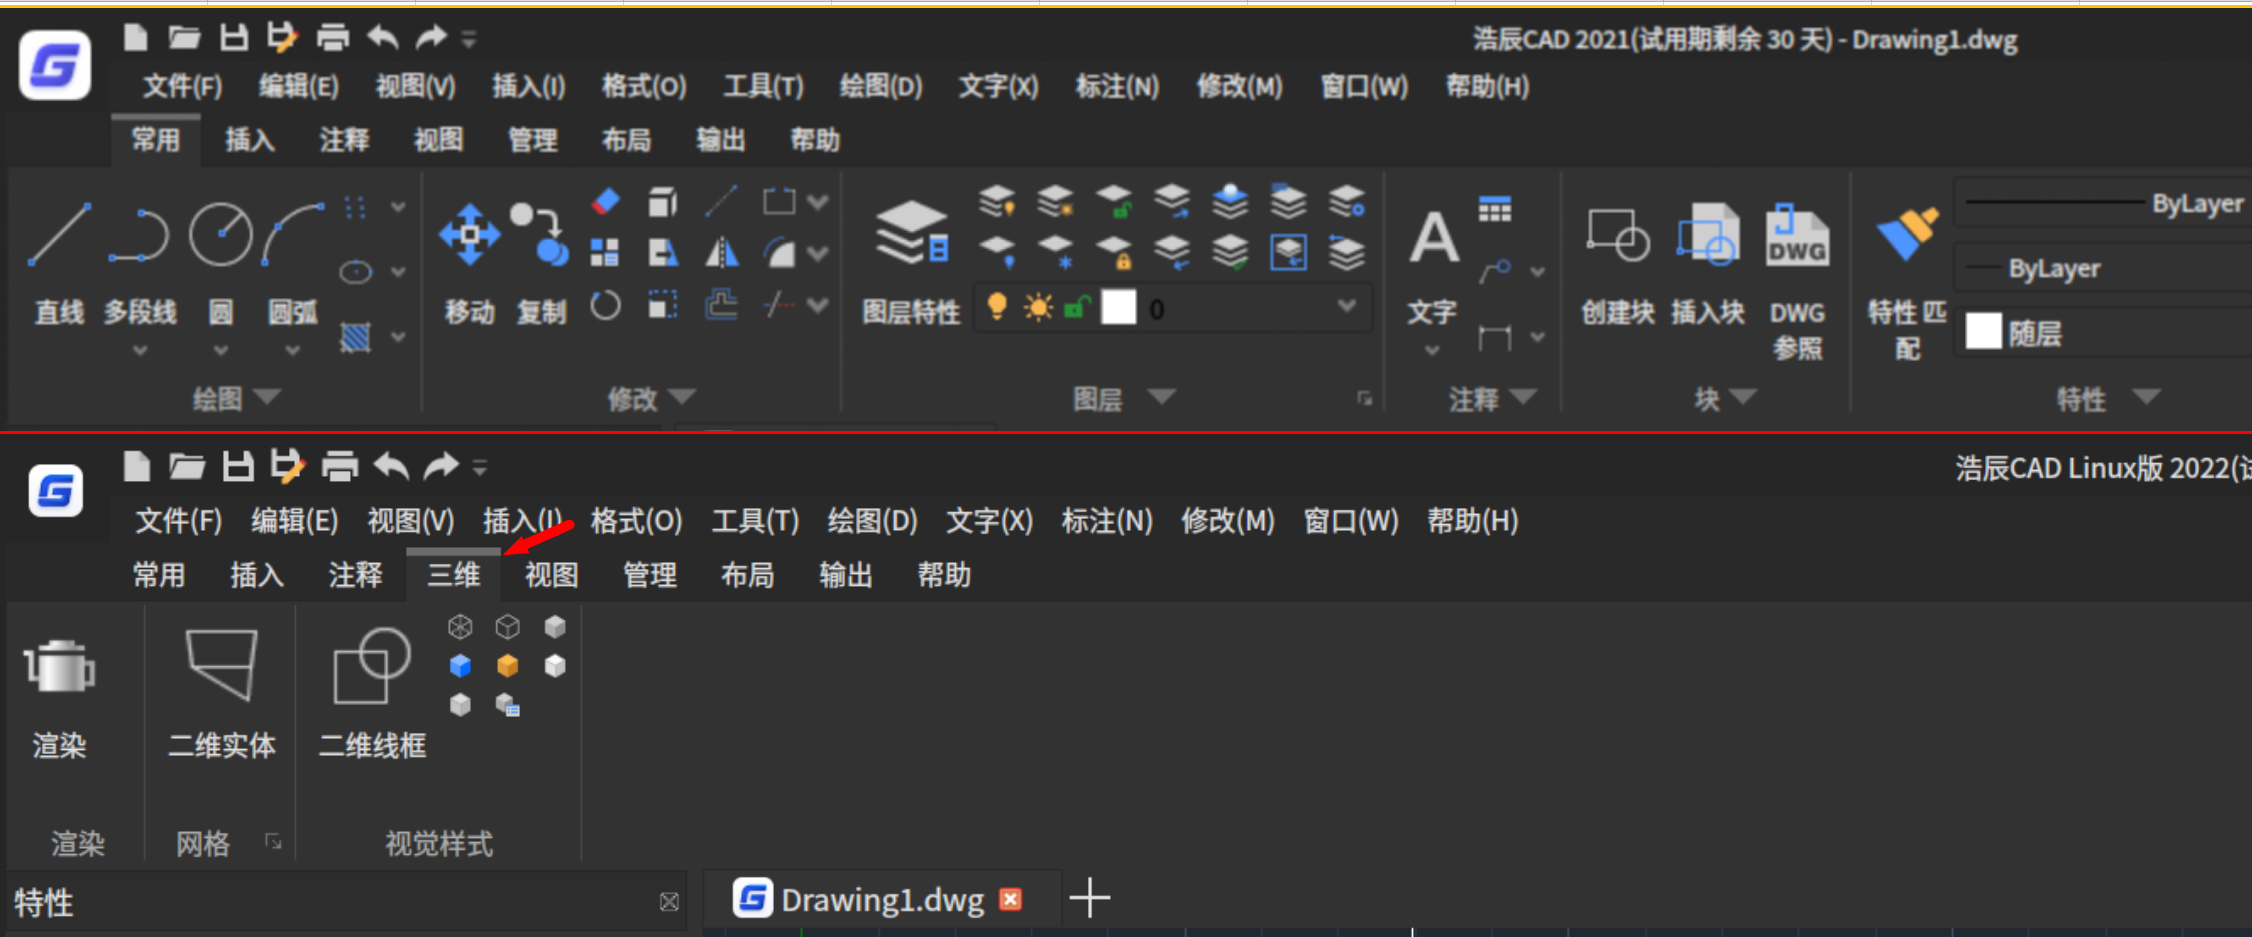Open the 输出 ribbon tab in CAD 2021
Image resolution: width=2252 pixels, height=937 pixels.
point(721,140)
